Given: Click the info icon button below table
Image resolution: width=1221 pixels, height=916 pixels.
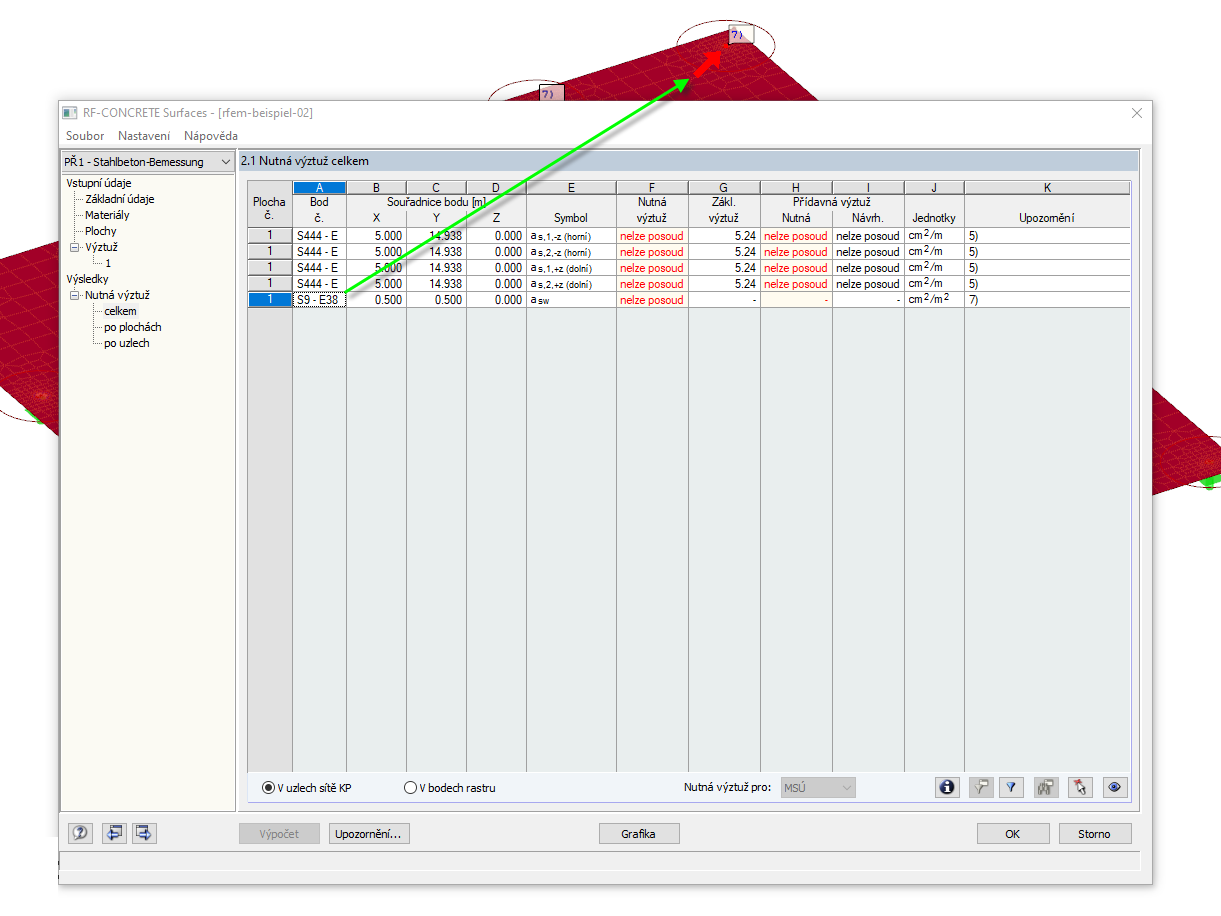Looking at the screenshot, I should [x=947, y=787].
